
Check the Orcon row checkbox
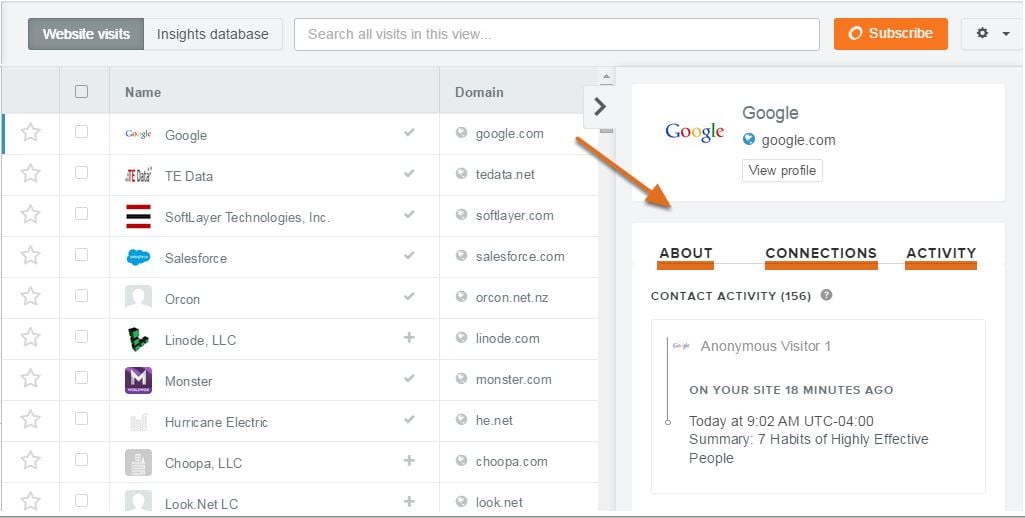(81, 296)
